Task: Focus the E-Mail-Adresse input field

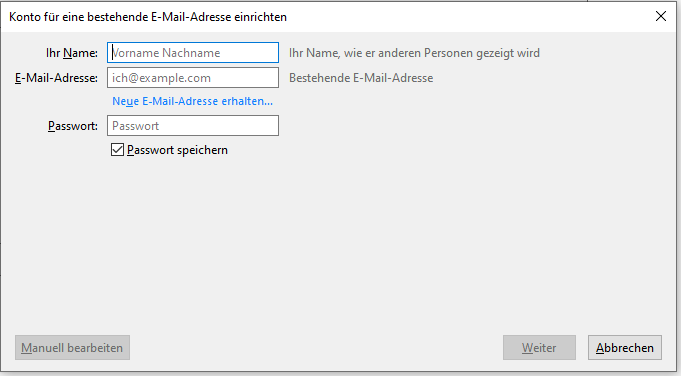Action: [x=193, y=78]
